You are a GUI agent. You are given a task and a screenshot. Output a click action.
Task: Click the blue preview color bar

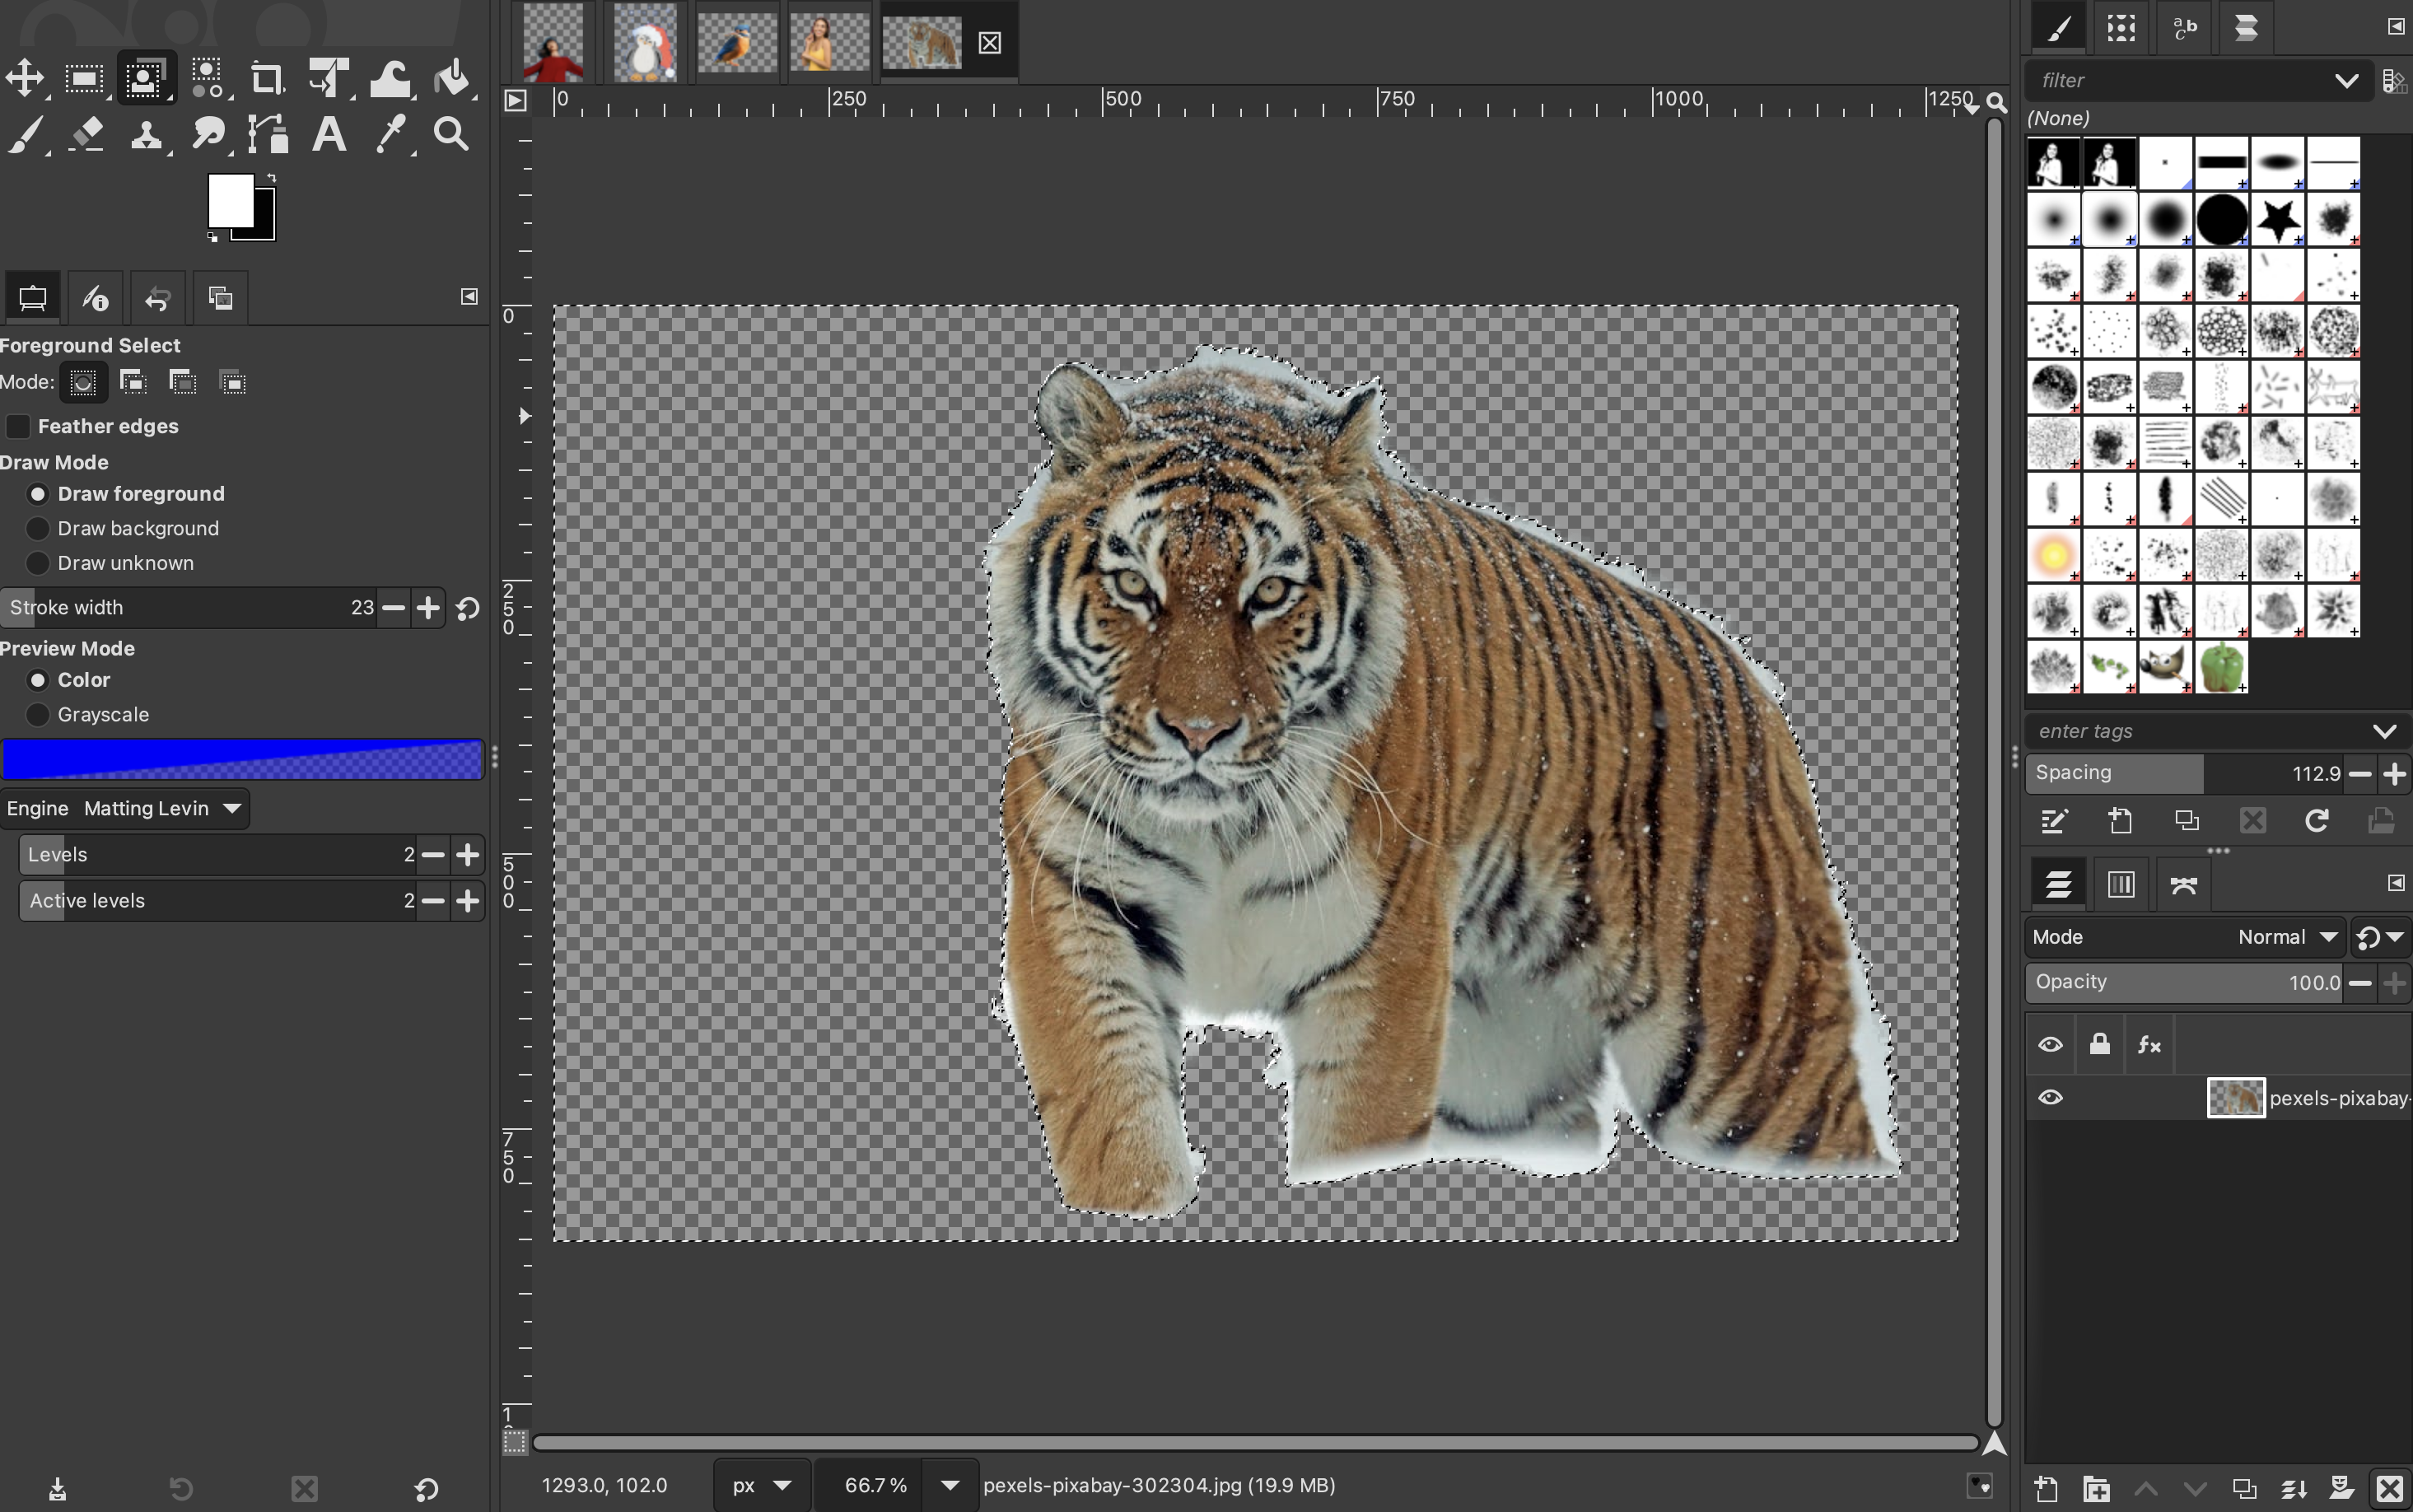pyautogui.click(x=242, y=760)
